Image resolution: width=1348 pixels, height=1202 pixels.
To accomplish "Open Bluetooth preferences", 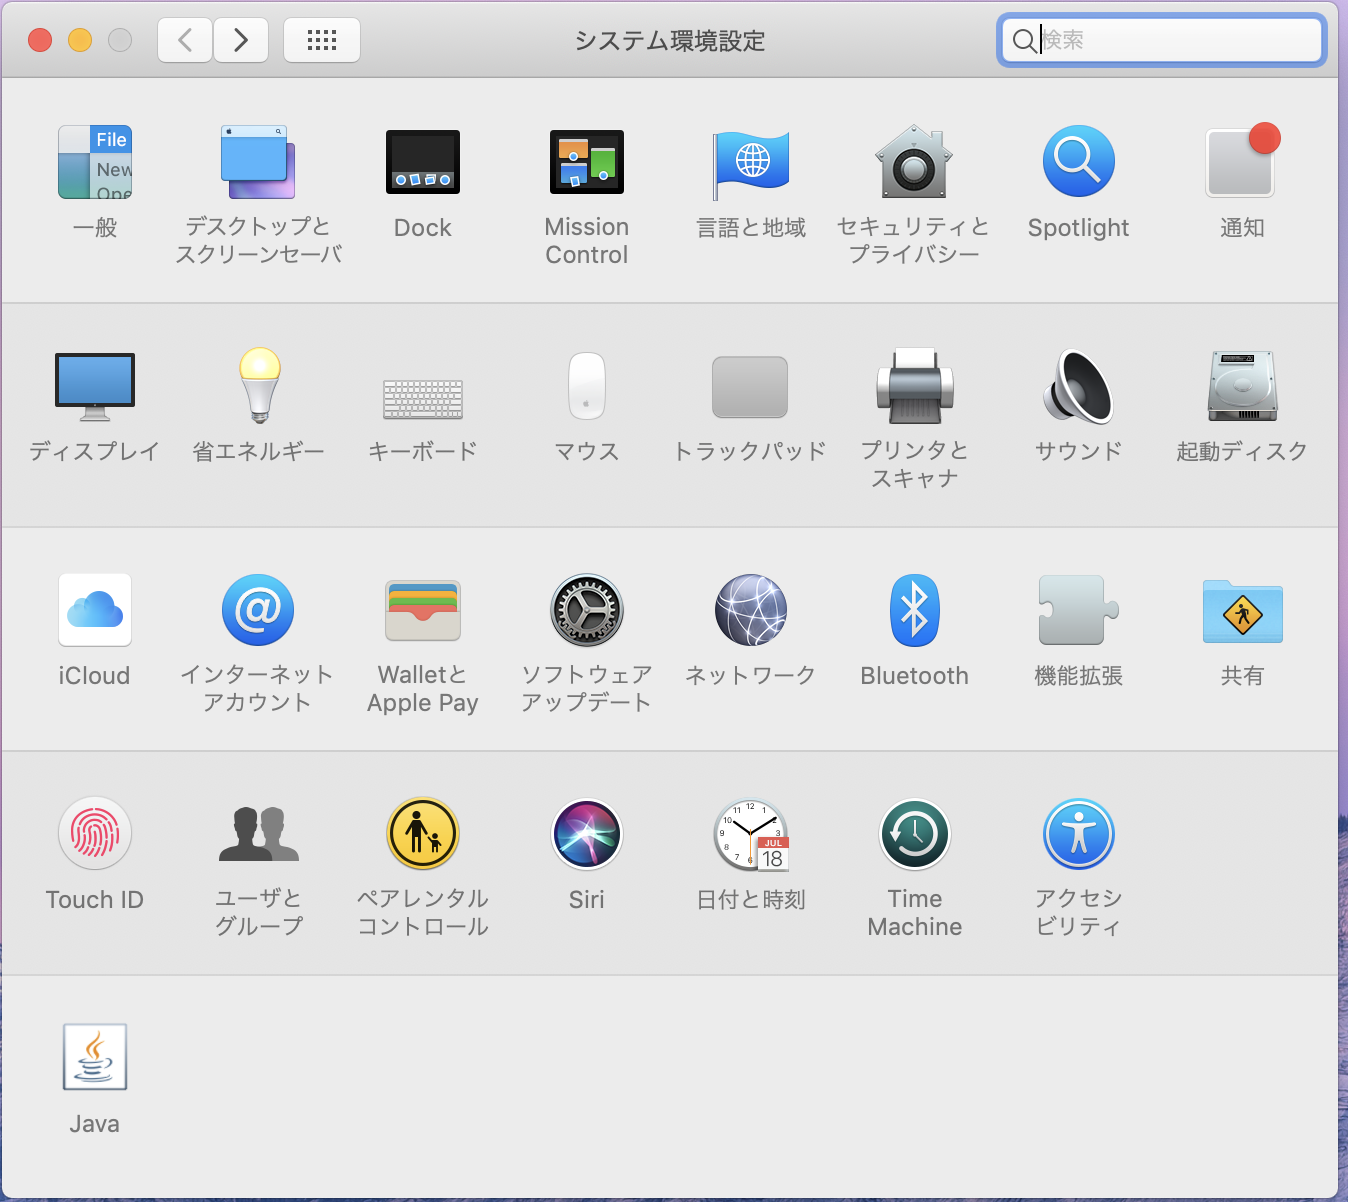I will point(914,609).
